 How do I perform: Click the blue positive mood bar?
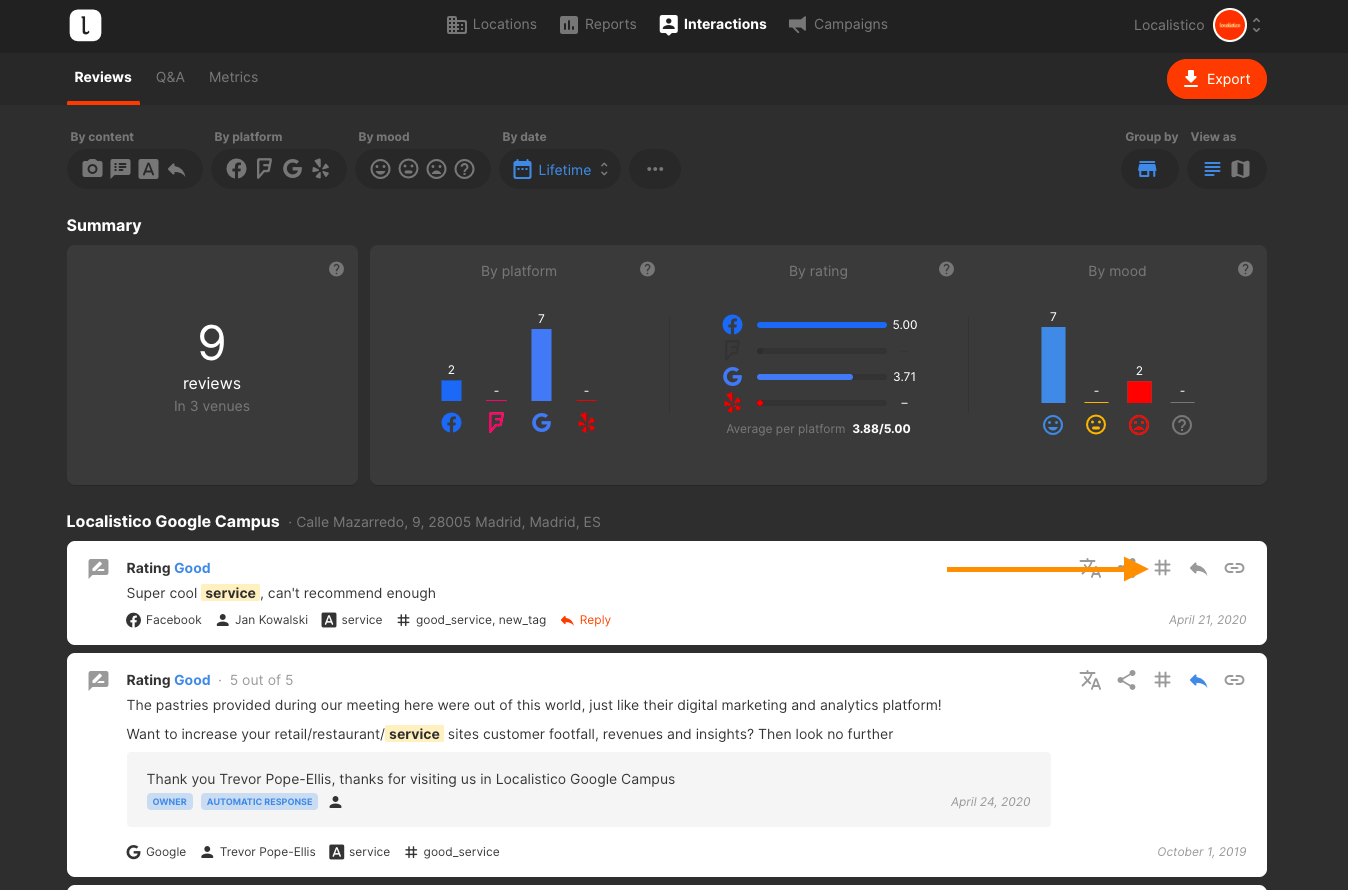[1053, 365]
